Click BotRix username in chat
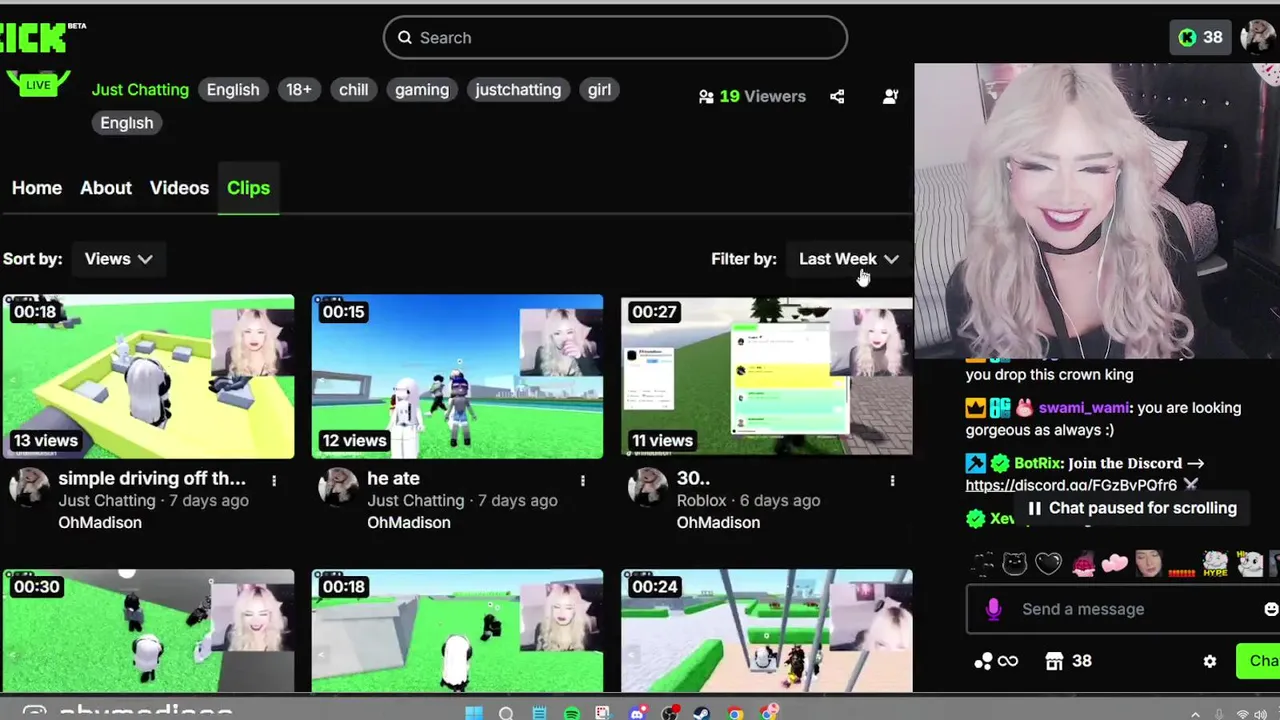 point(1037,463)
